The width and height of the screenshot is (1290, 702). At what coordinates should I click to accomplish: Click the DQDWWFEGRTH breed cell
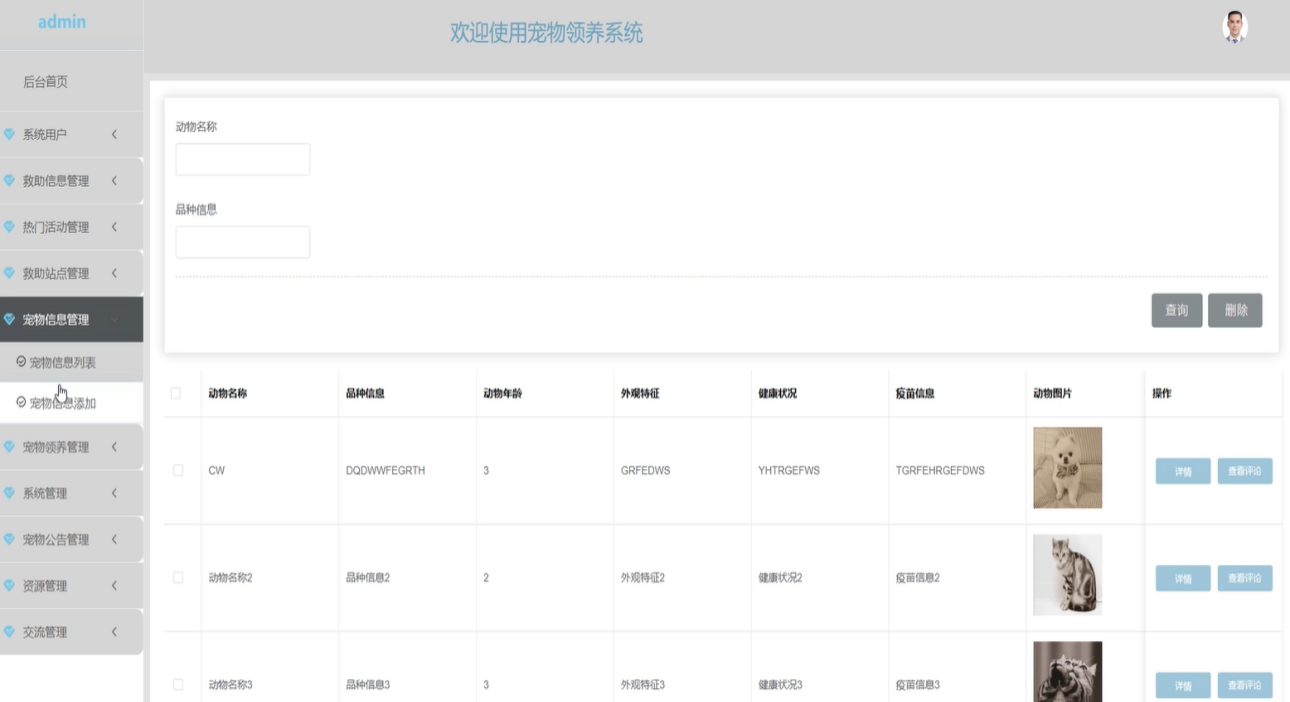[385, 470]
